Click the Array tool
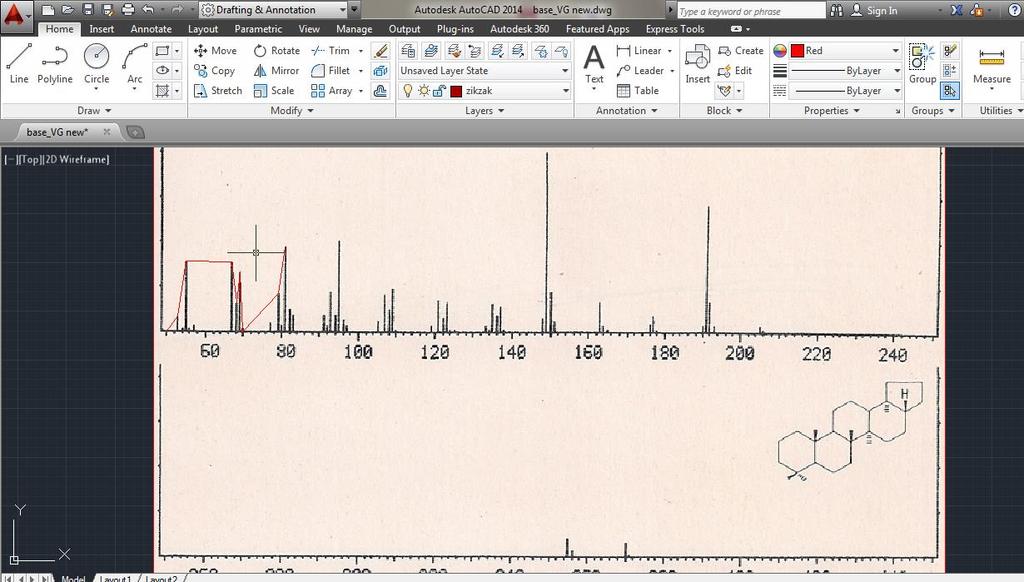The height and width of the screenshot is (582, 1024). [332, 91]
